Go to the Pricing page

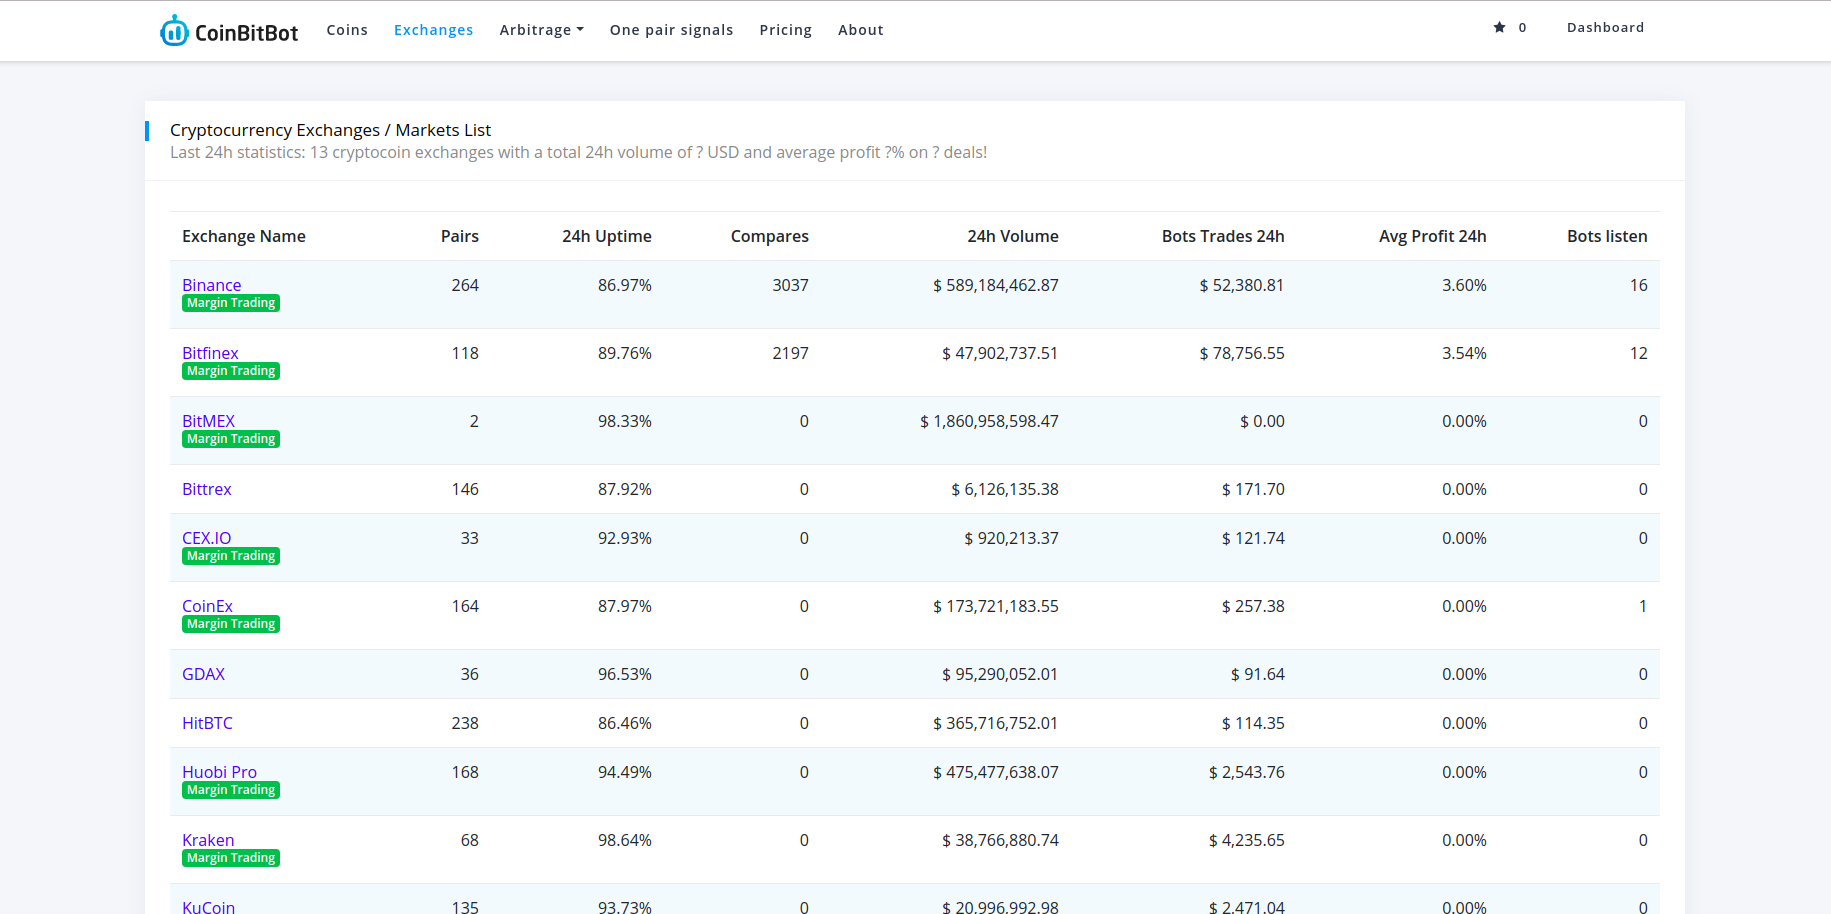[785, 30]
